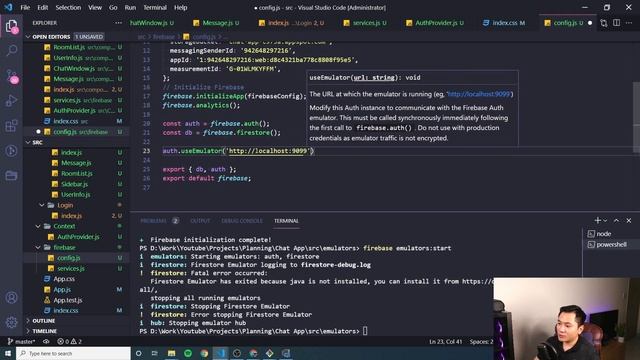Click the unsaved dot on config.js tab
This screenshot has height=360, width=640.
point(590,23)
